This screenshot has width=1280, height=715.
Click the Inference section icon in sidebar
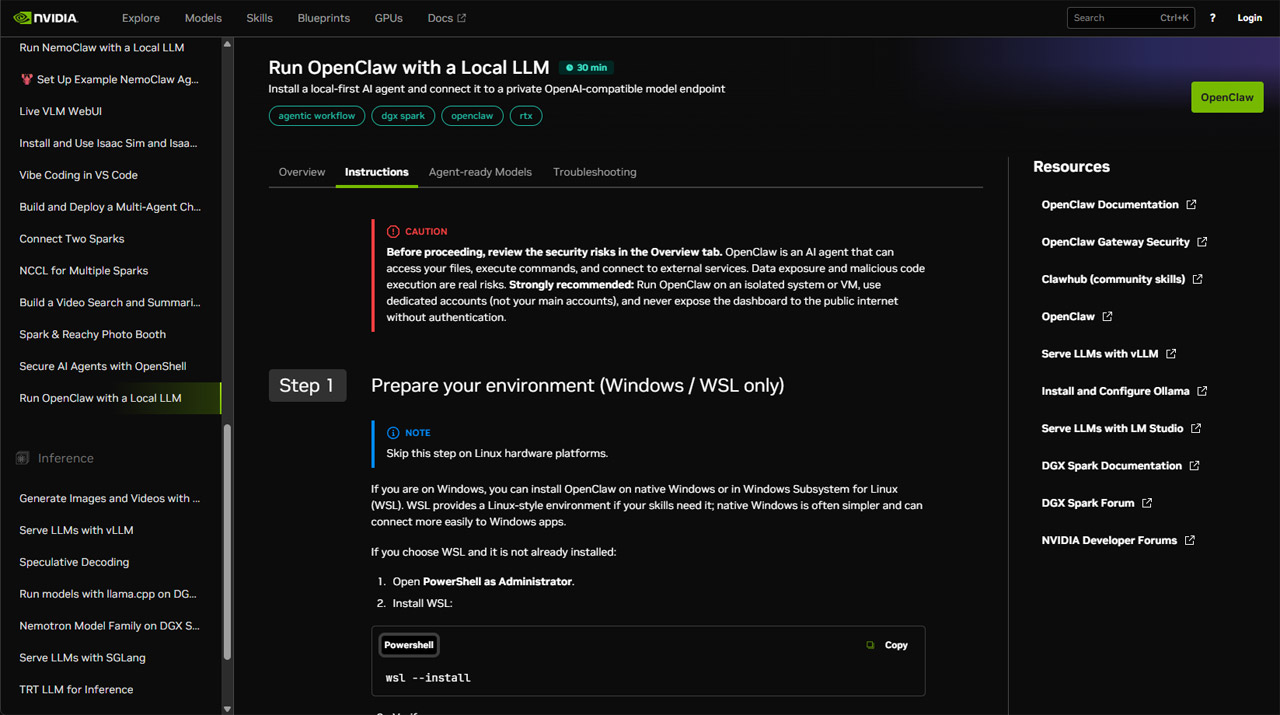22,458
